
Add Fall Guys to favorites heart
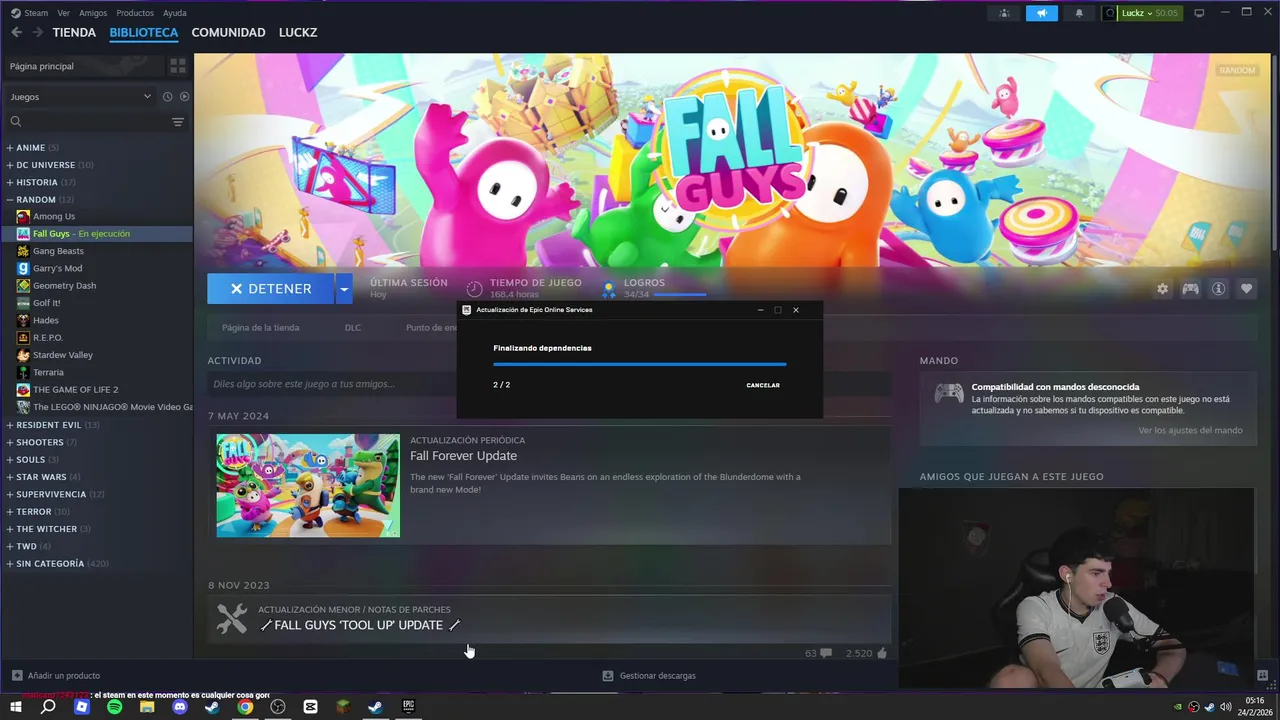(x=1246, y=289)
